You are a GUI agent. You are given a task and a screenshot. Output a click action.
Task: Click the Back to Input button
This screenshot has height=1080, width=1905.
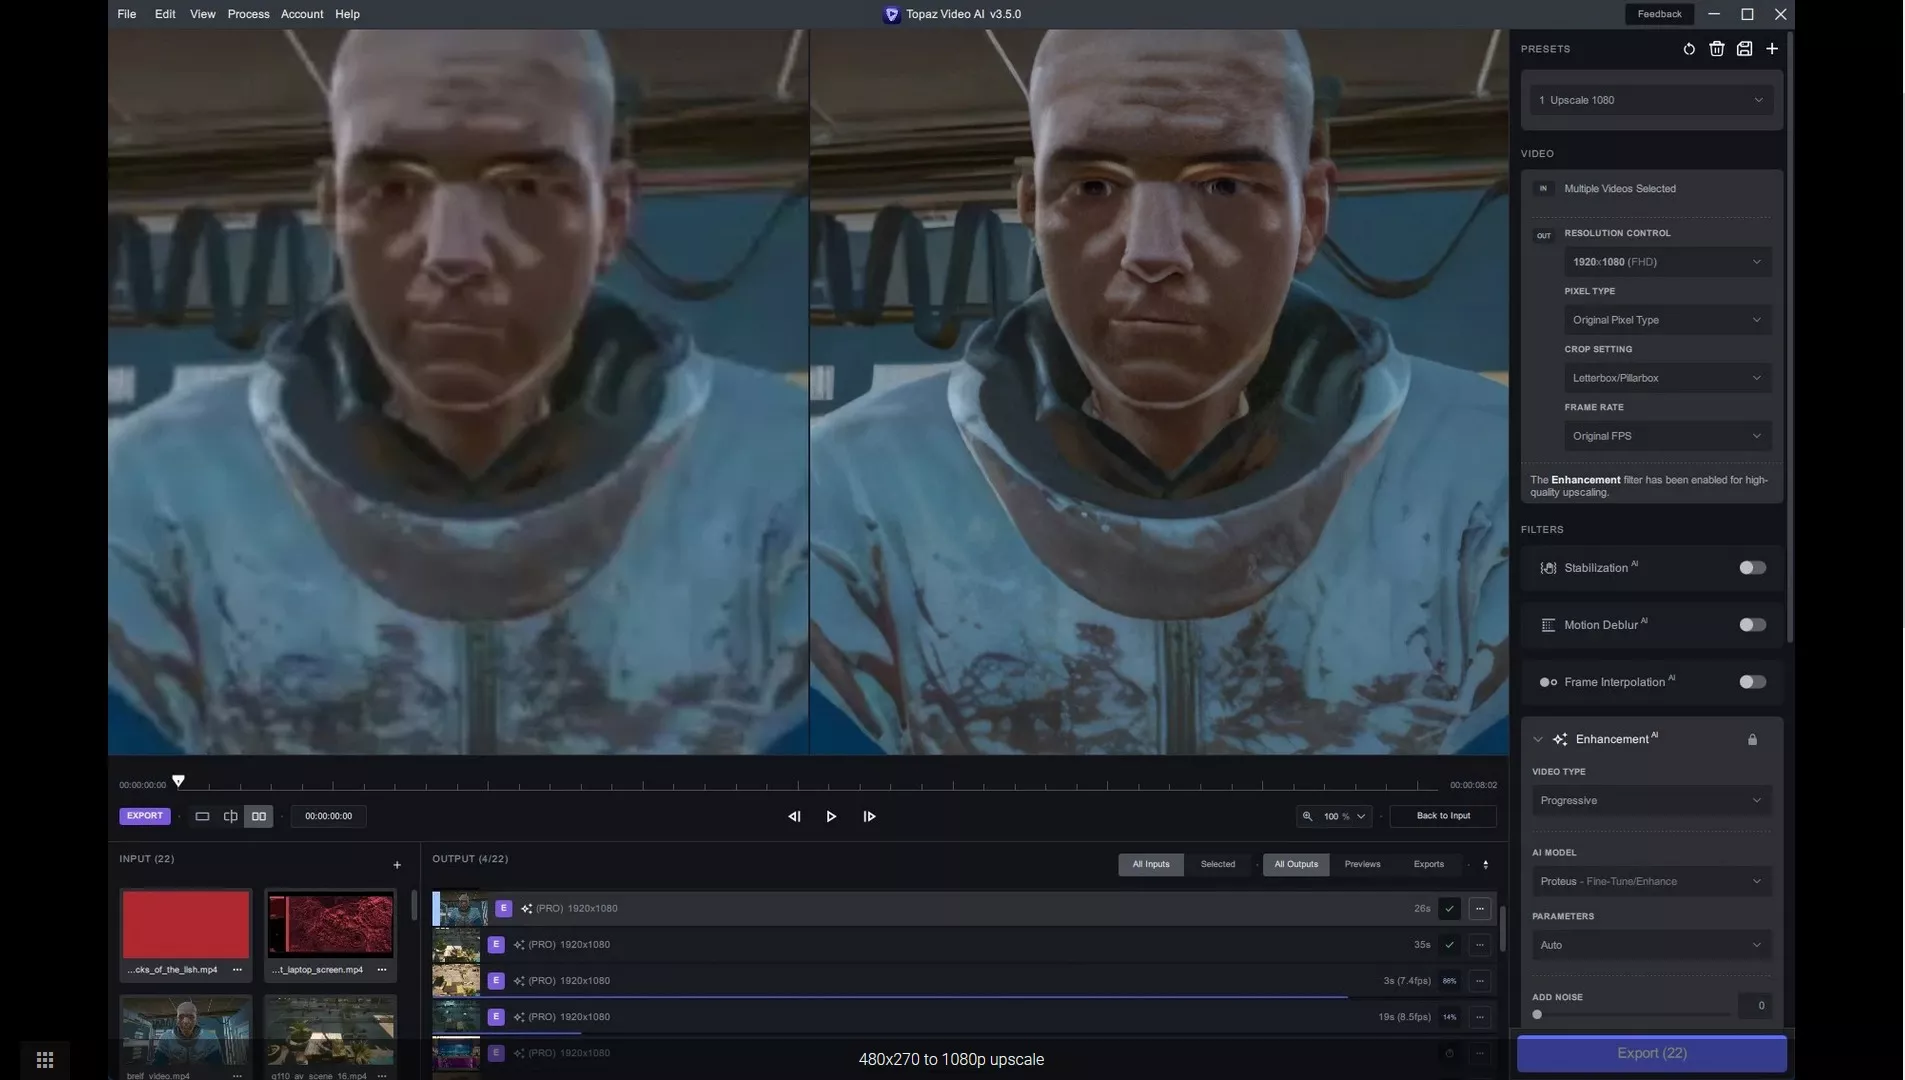[x=1443, y=817]
